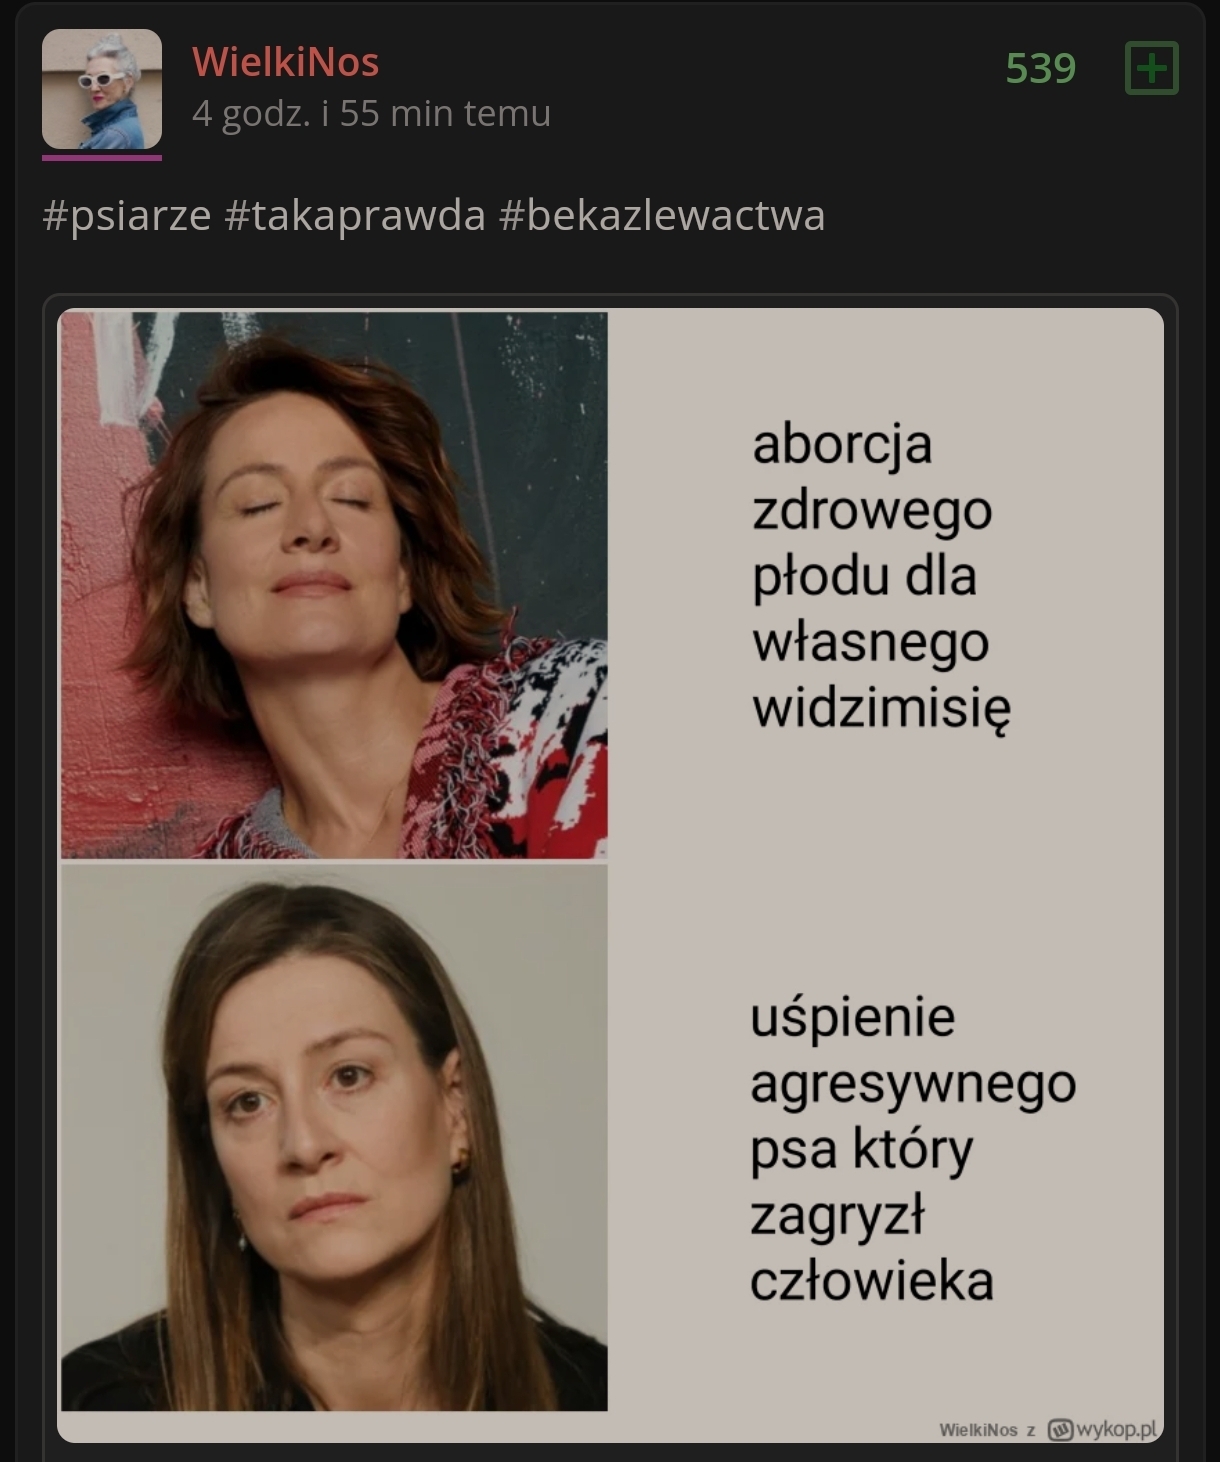The height and width of the screenshot is (1462, 1220).
Task: Click the top photo with closed eyes
Action: click(334, 585)
